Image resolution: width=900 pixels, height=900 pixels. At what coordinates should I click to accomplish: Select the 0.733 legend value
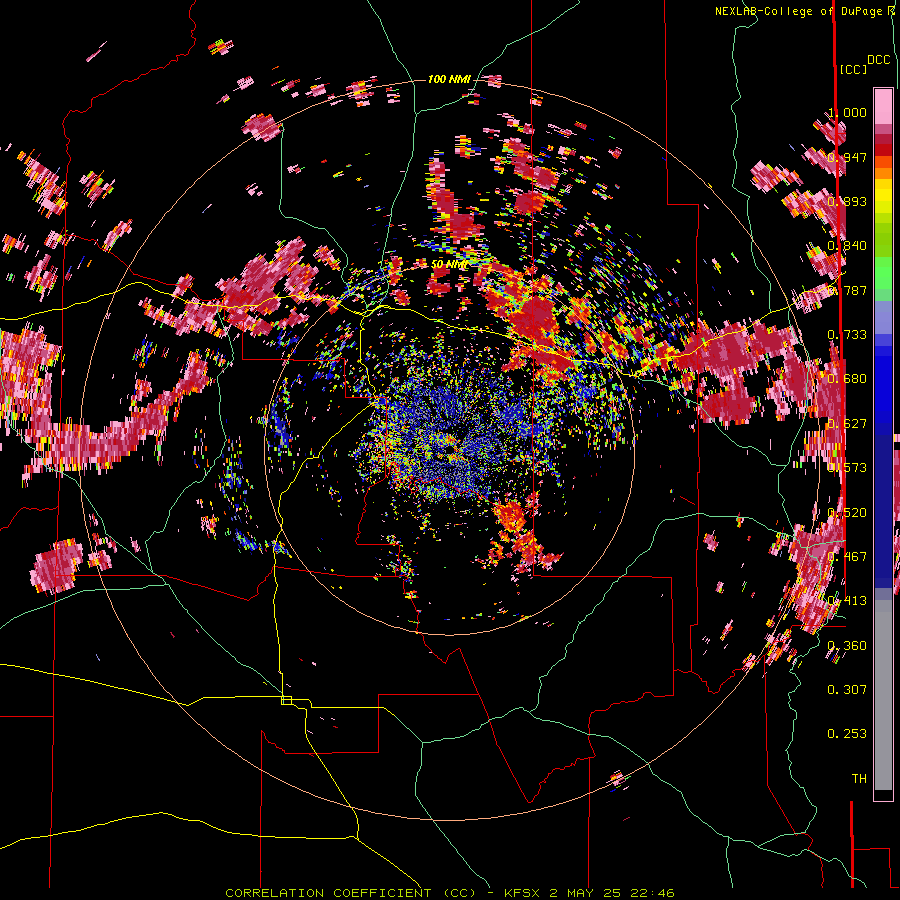click(x=847, y=335)
